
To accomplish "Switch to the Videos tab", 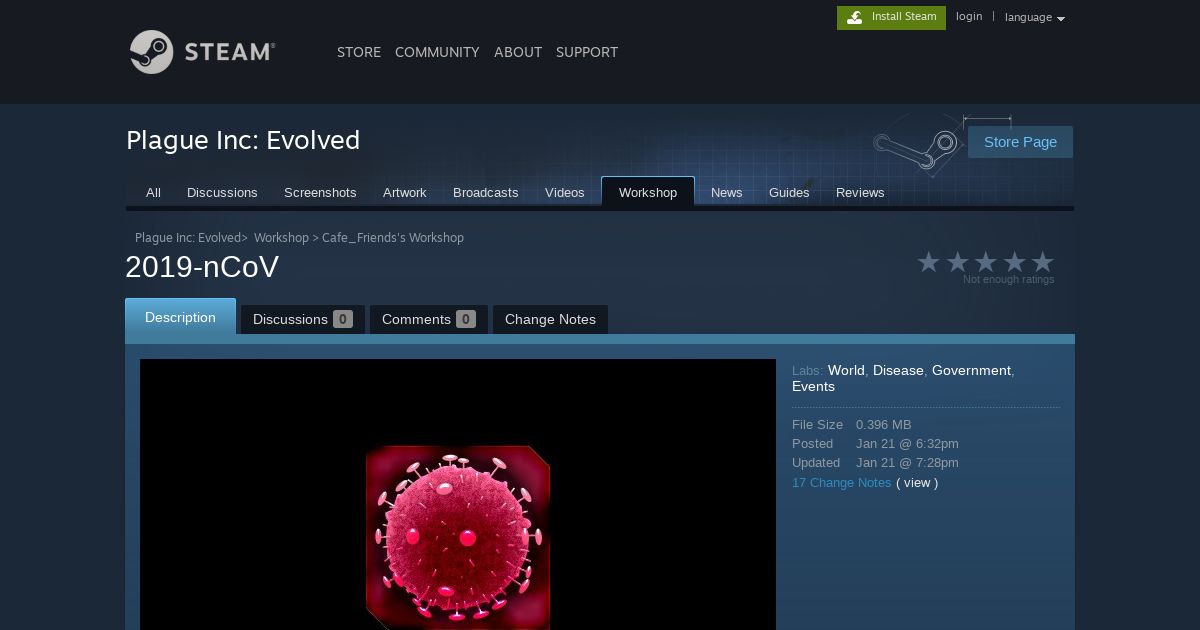I will coord(565,193).
